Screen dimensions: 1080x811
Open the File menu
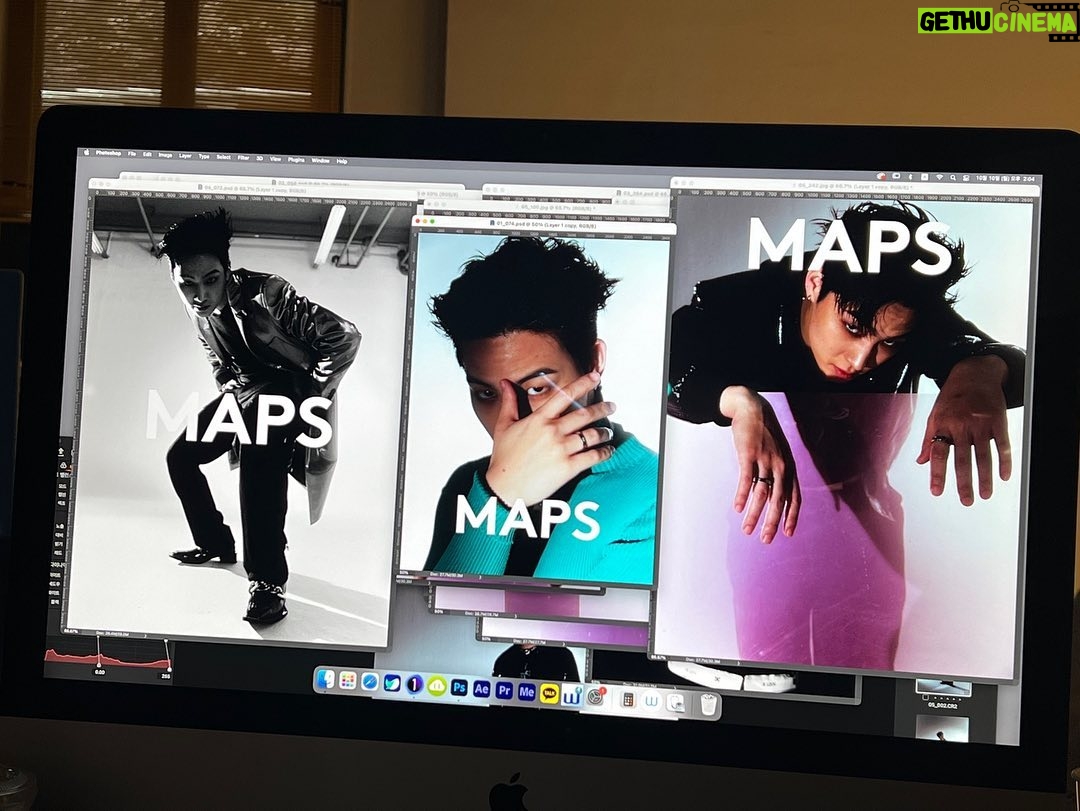[132, 154]
